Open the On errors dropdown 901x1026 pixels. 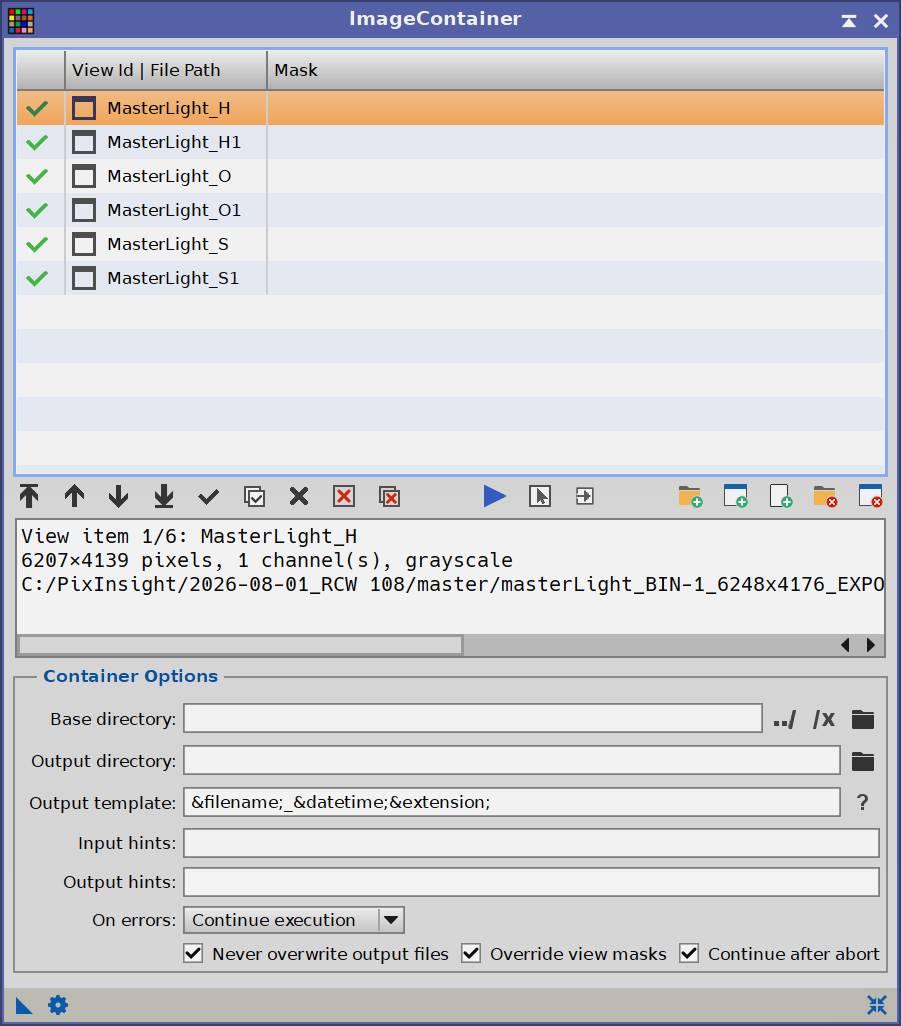point(294,920)
